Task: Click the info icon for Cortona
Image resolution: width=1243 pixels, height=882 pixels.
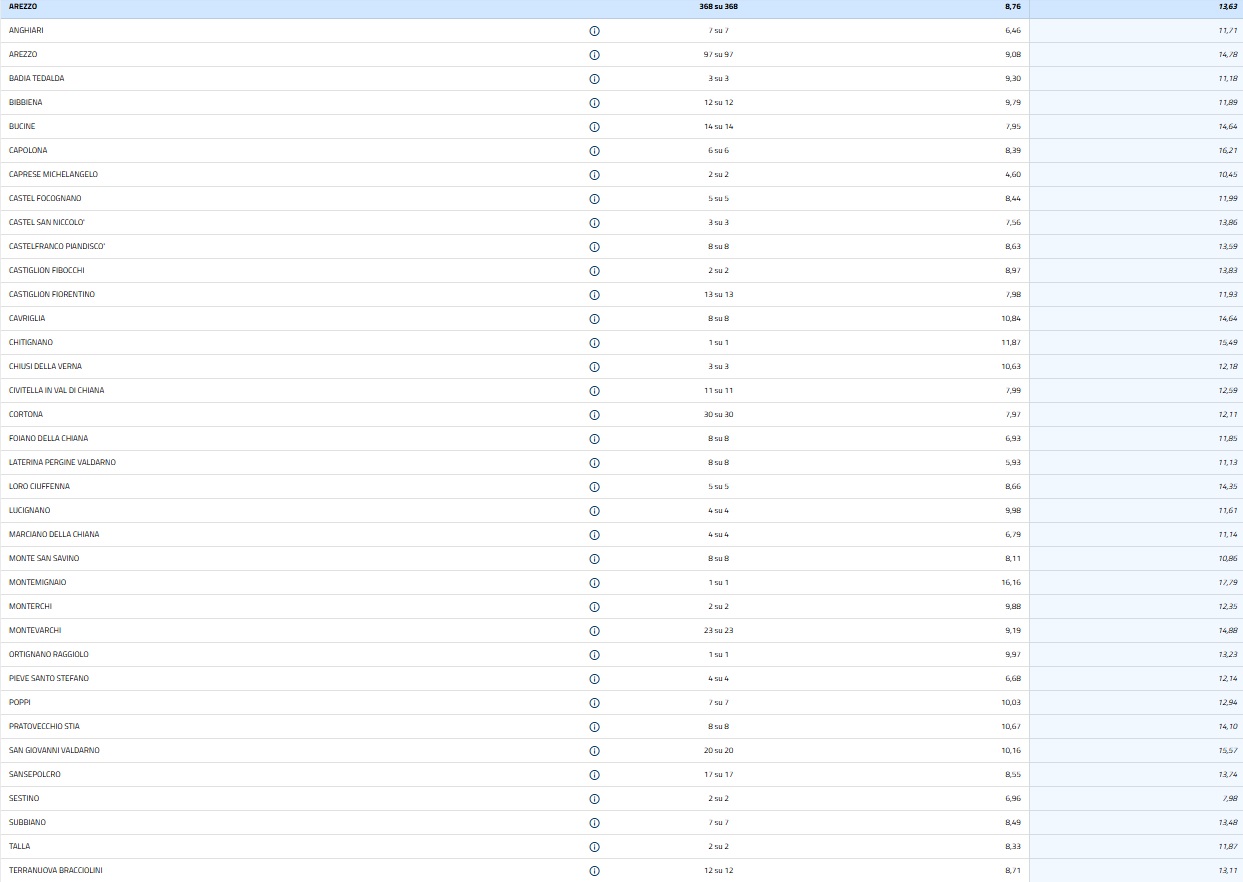Action: point(594,415)
